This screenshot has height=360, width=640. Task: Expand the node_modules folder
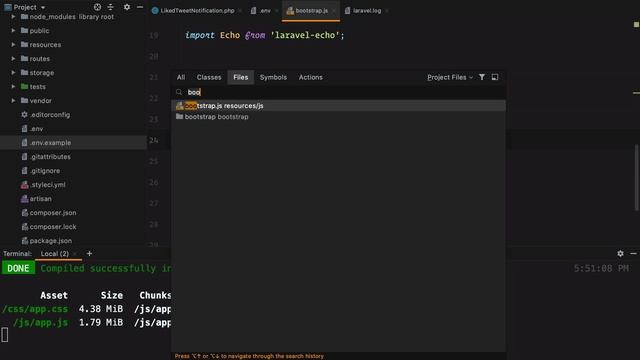[13, 17]
